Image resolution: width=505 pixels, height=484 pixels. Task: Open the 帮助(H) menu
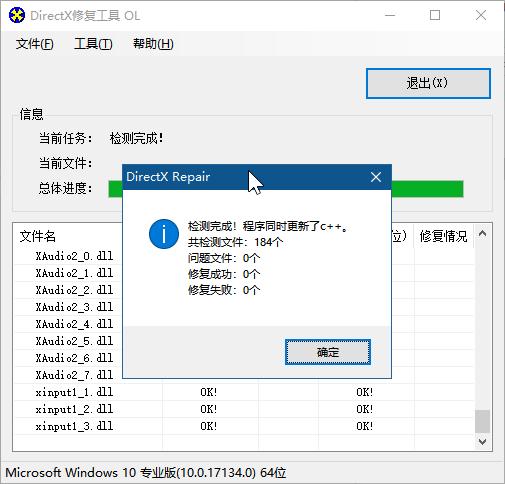tap(153, 44)
